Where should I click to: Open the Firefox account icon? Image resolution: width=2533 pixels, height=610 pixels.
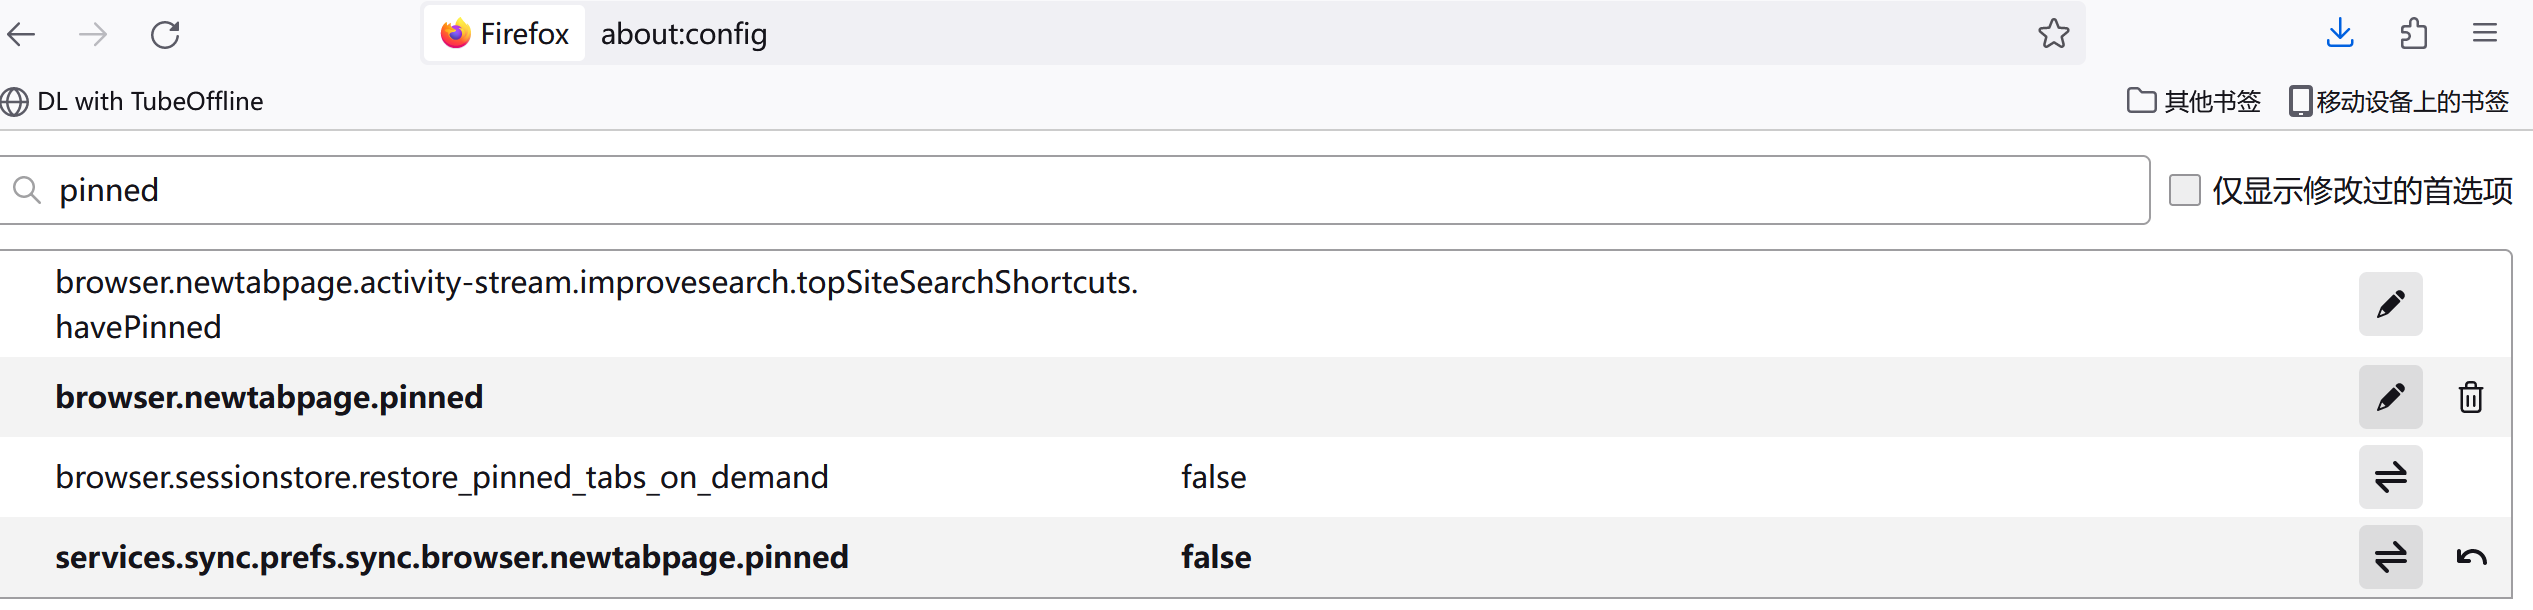click(2413, 33)
